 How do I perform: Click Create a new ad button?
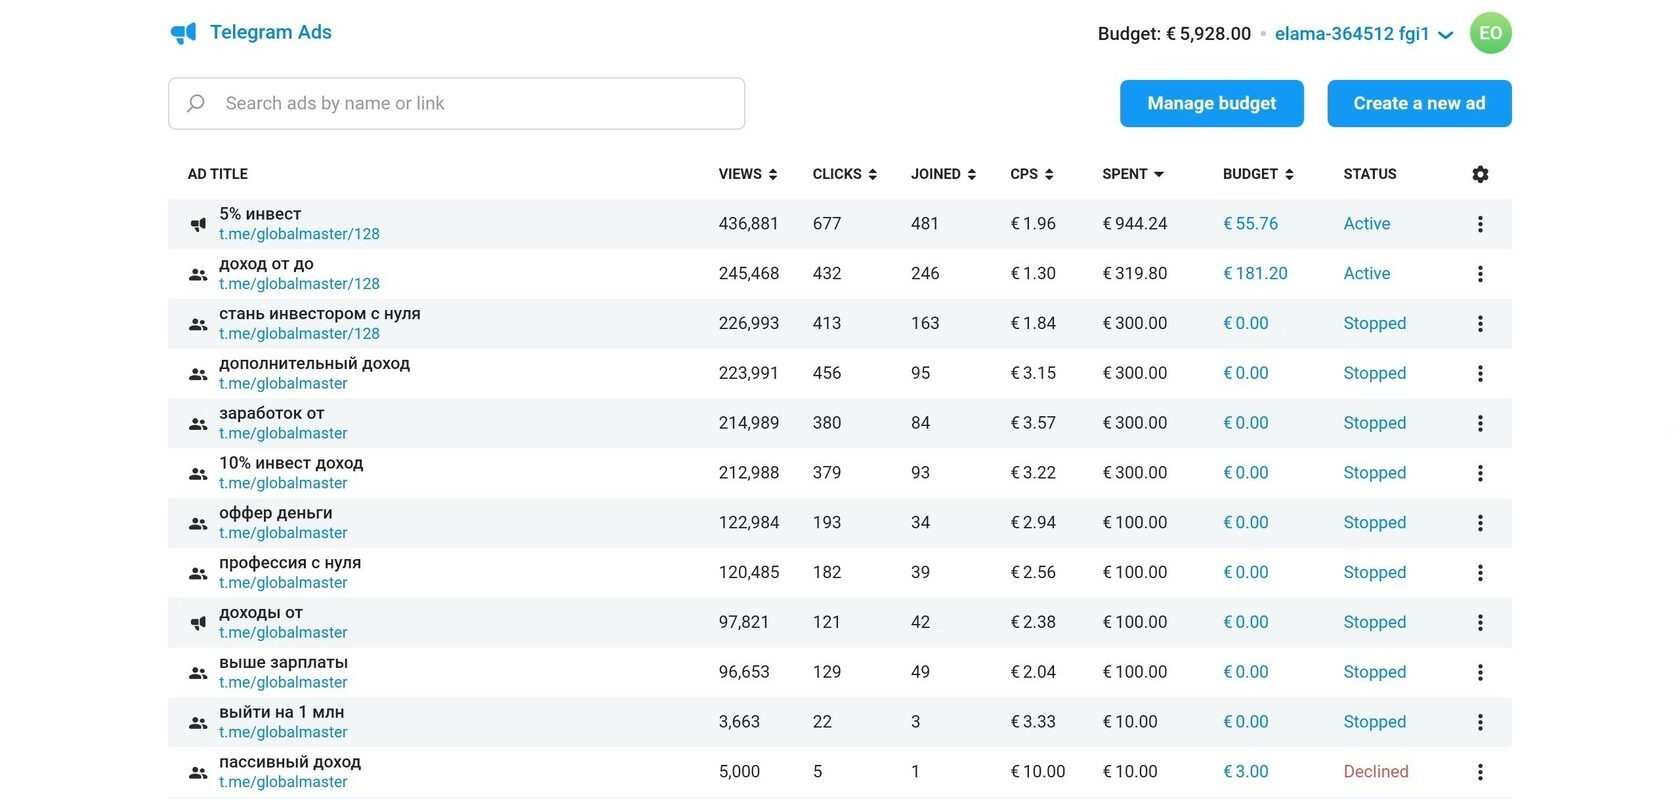1419,103
